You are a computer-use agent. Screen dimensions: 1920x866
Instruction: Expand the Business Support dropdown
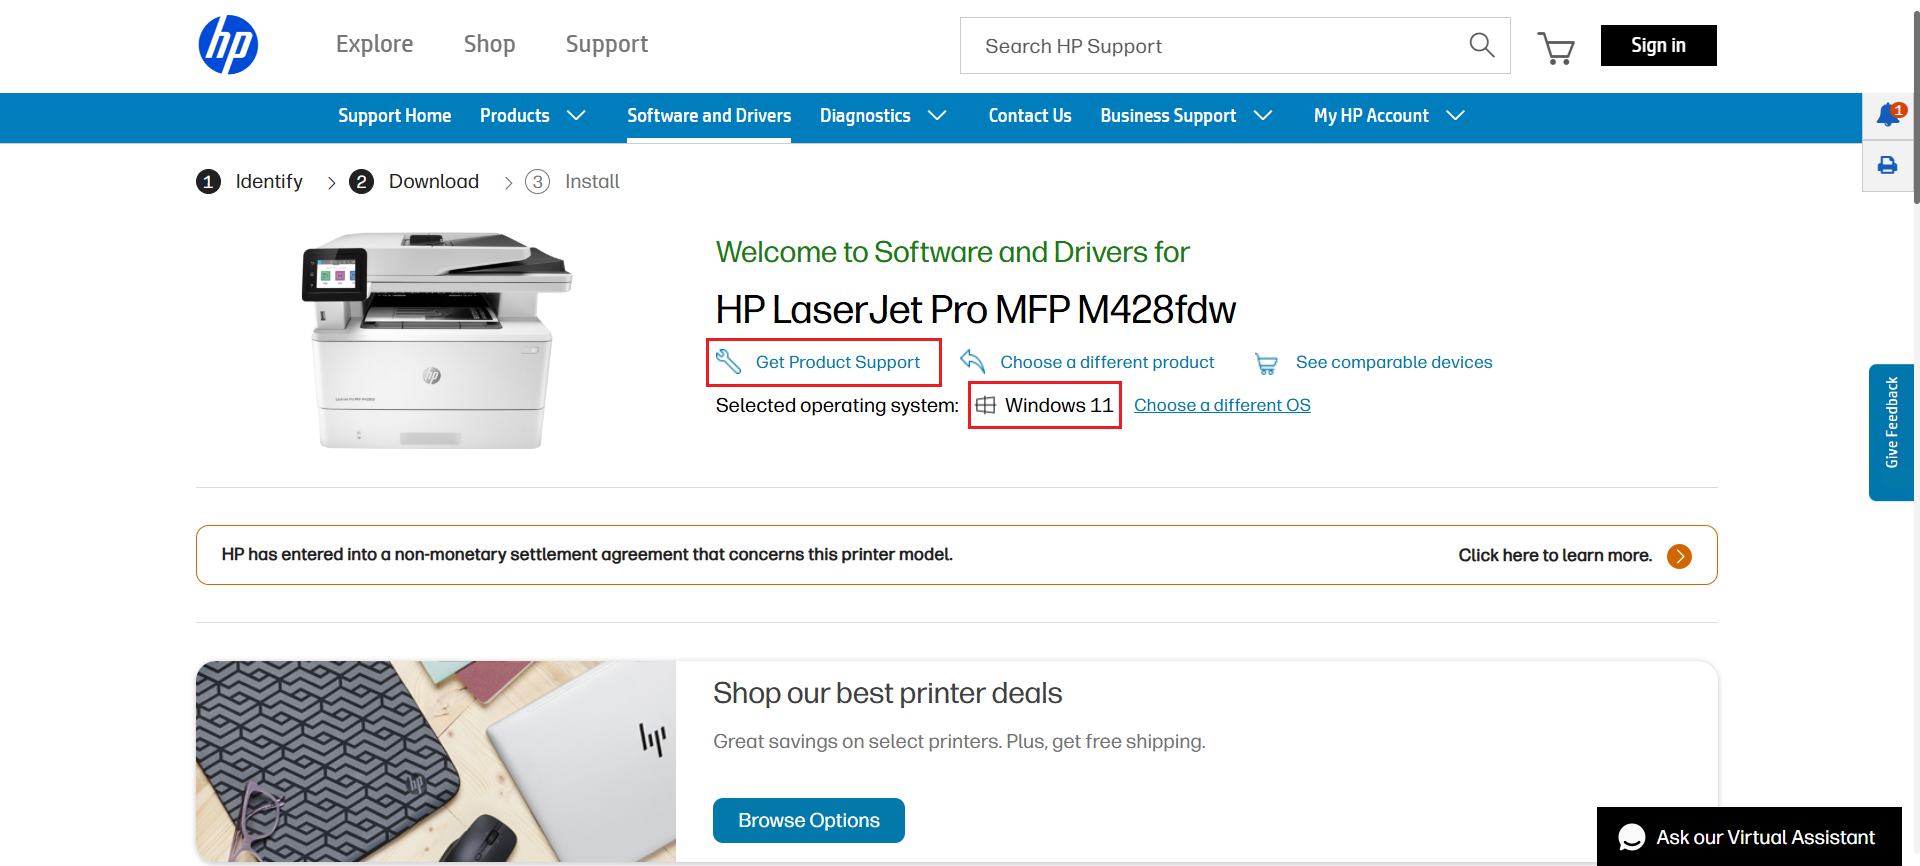click(1186, 116)
